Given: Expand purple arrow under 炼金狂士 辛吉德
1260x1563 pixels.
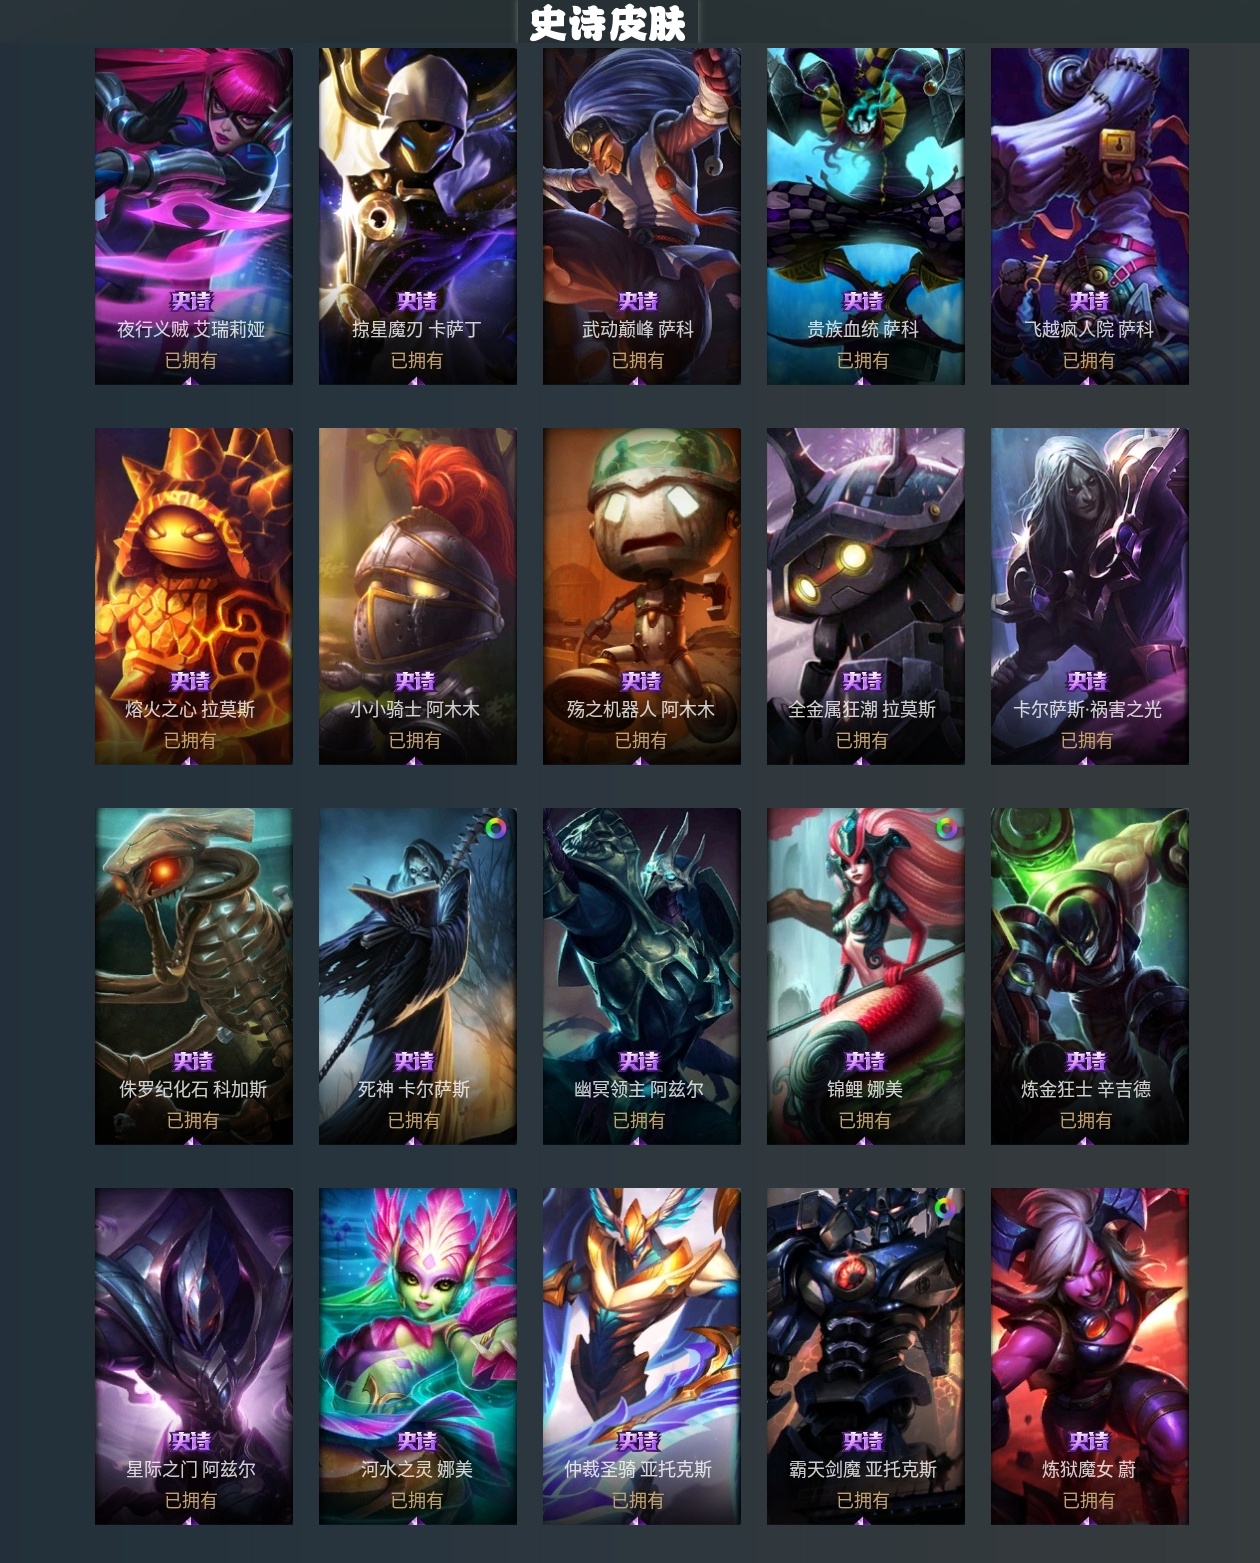Looking at the screenshot, I should [x=1086, y=1141].
